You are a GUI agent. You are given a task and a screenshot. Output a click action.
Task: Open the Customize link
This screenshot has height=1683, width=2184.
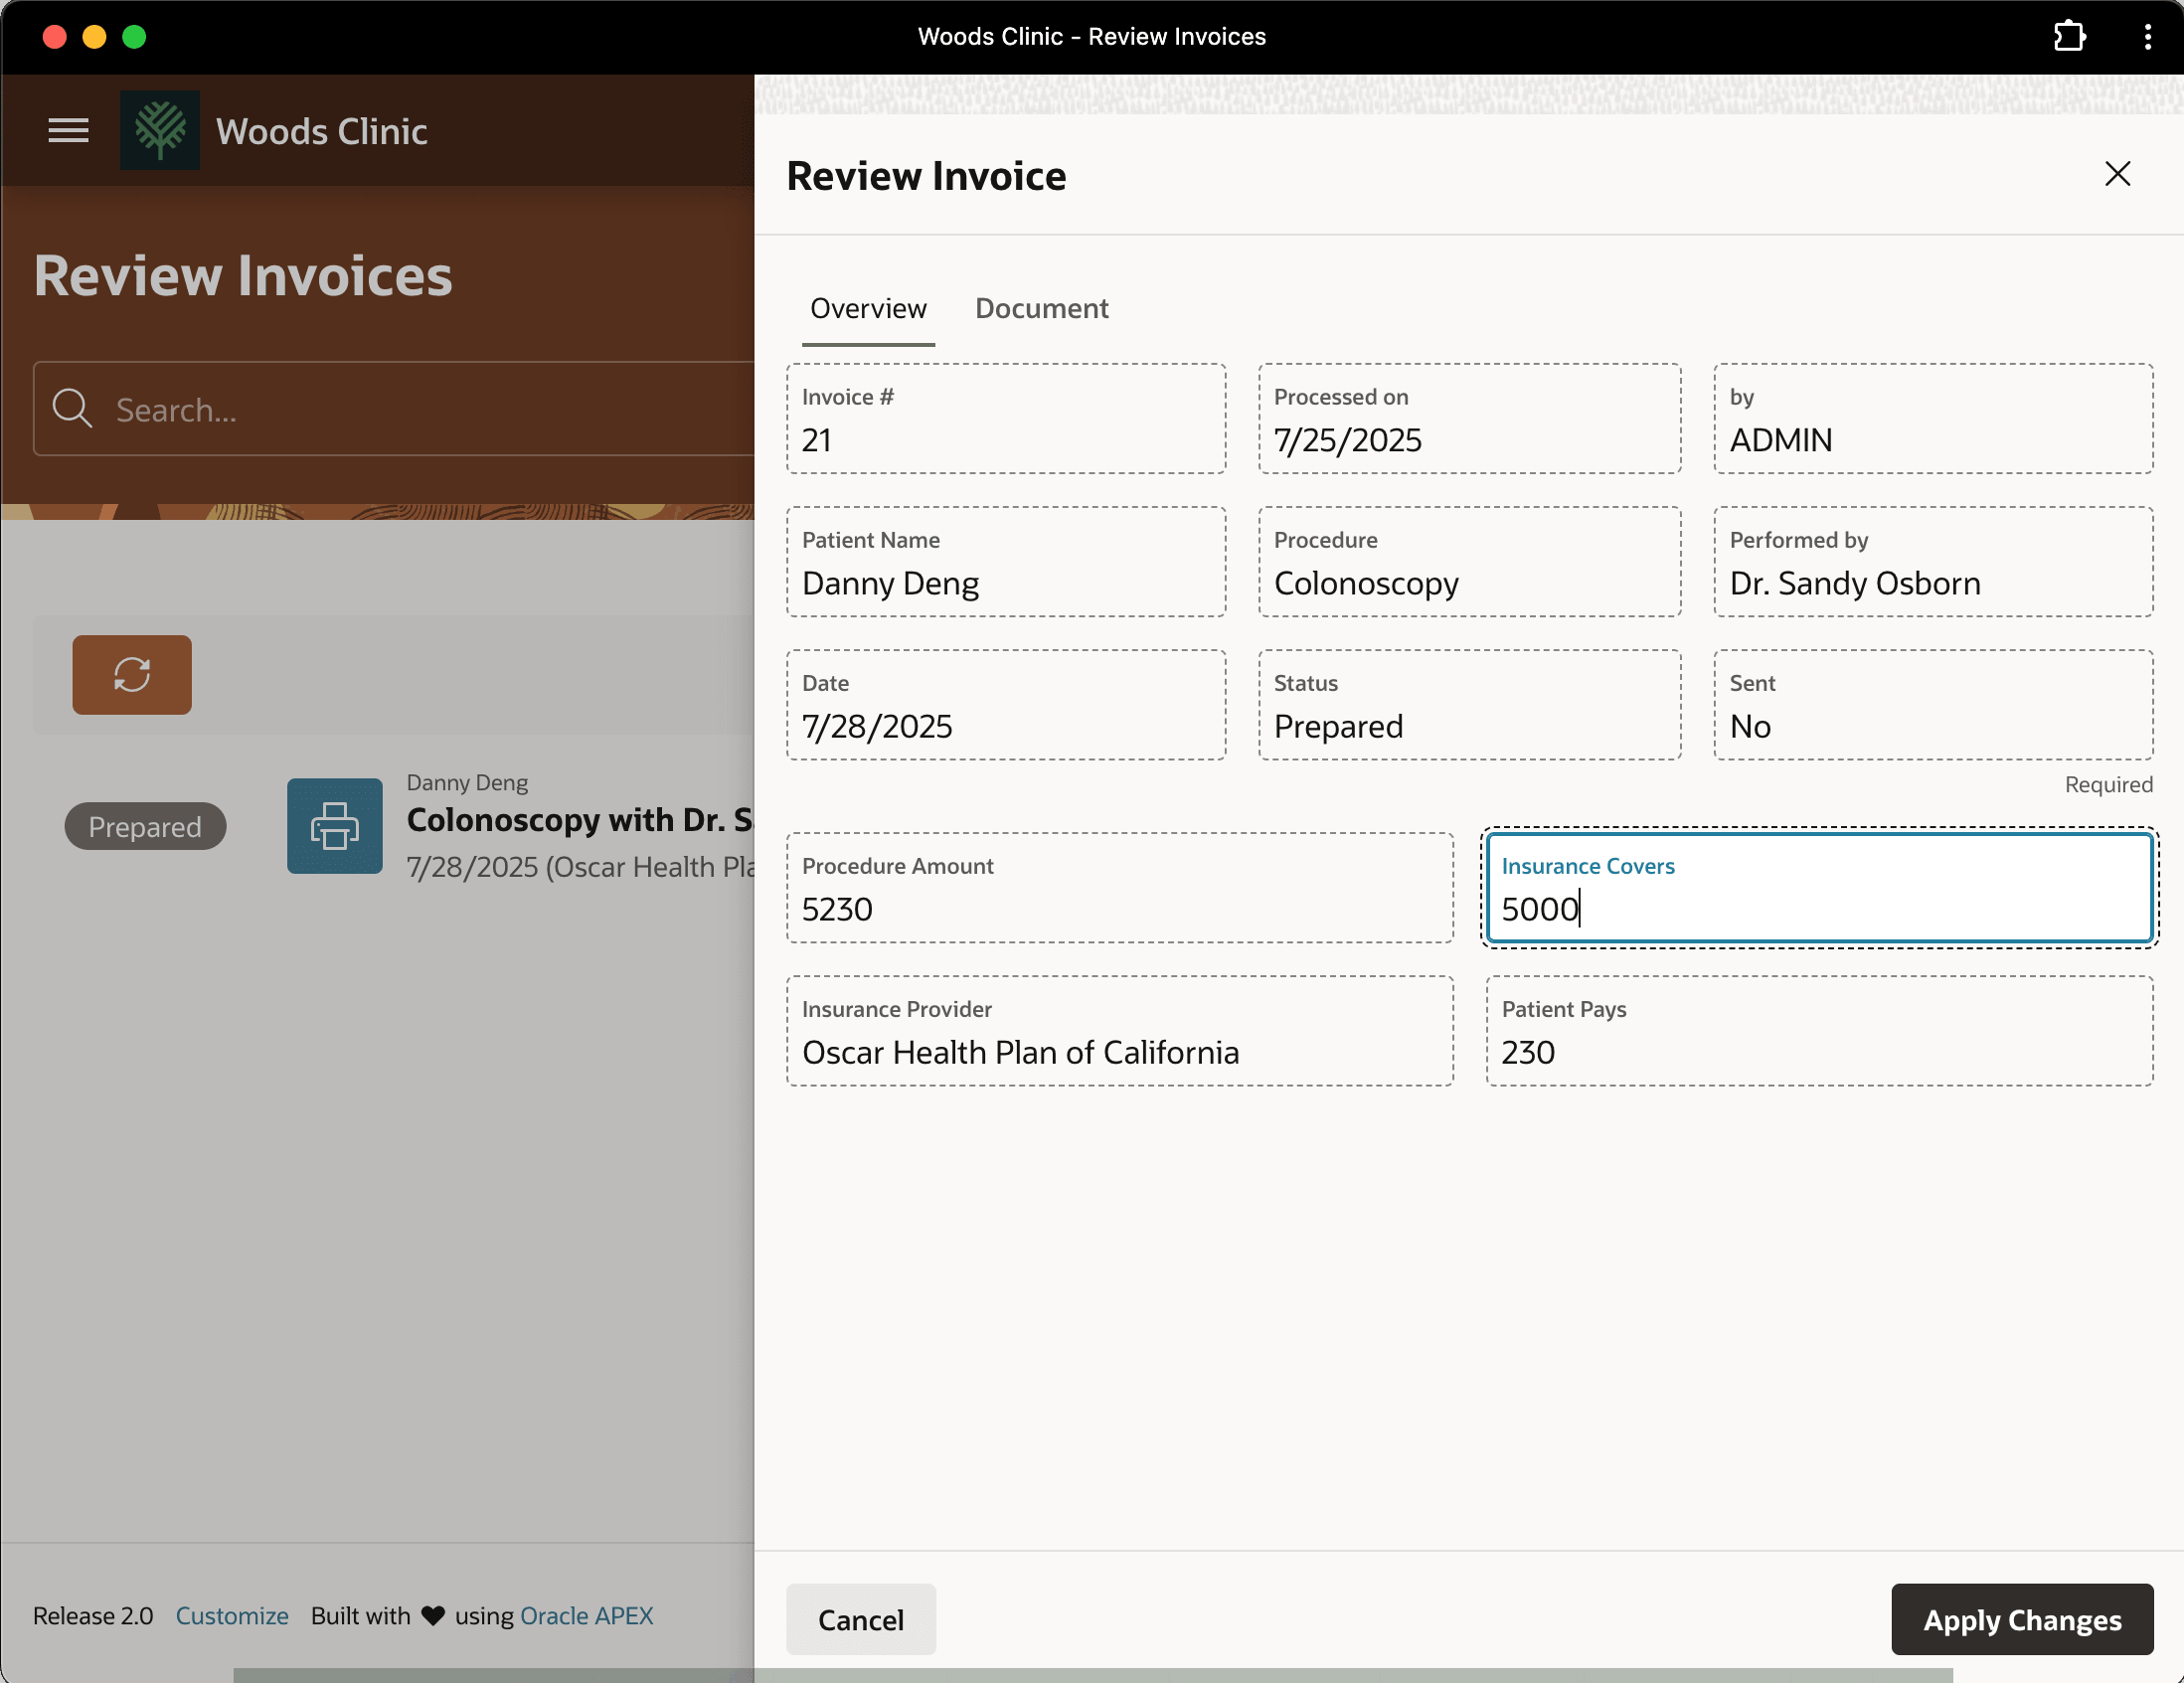click(x=232, y=1616)
